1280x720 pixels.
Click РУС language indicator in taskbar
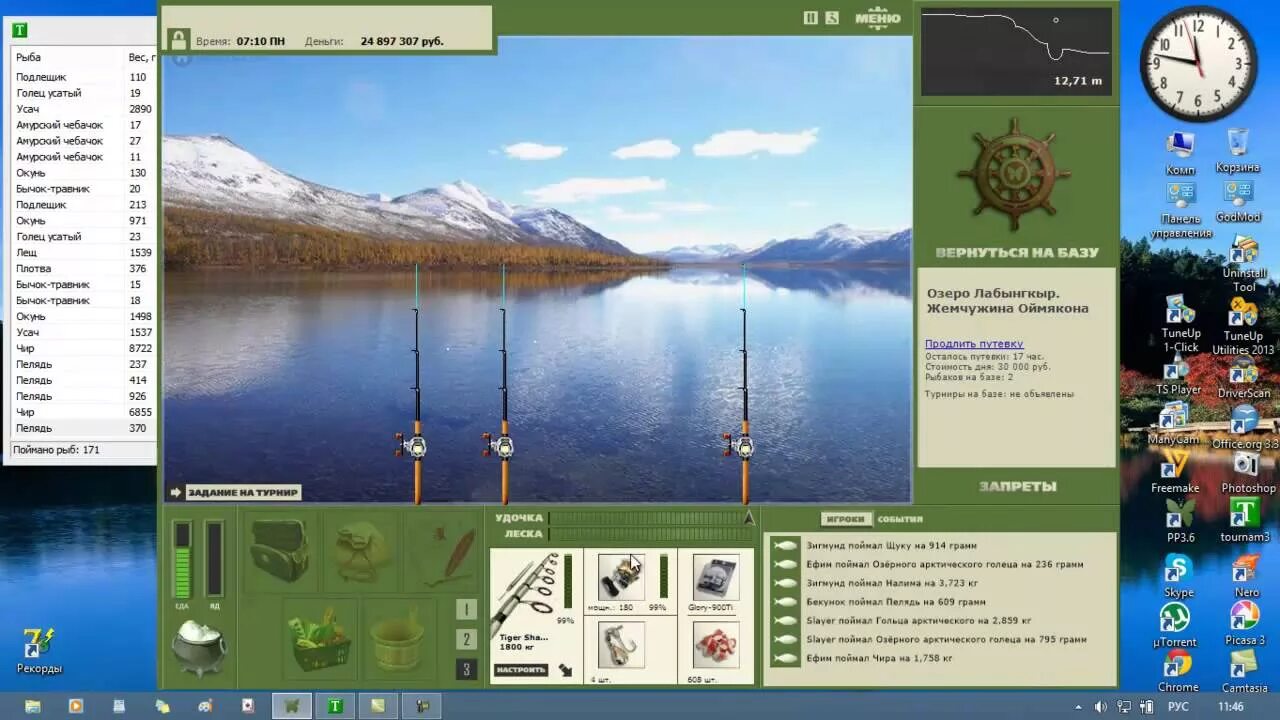pyautogui.click(x=1178, y=707)
